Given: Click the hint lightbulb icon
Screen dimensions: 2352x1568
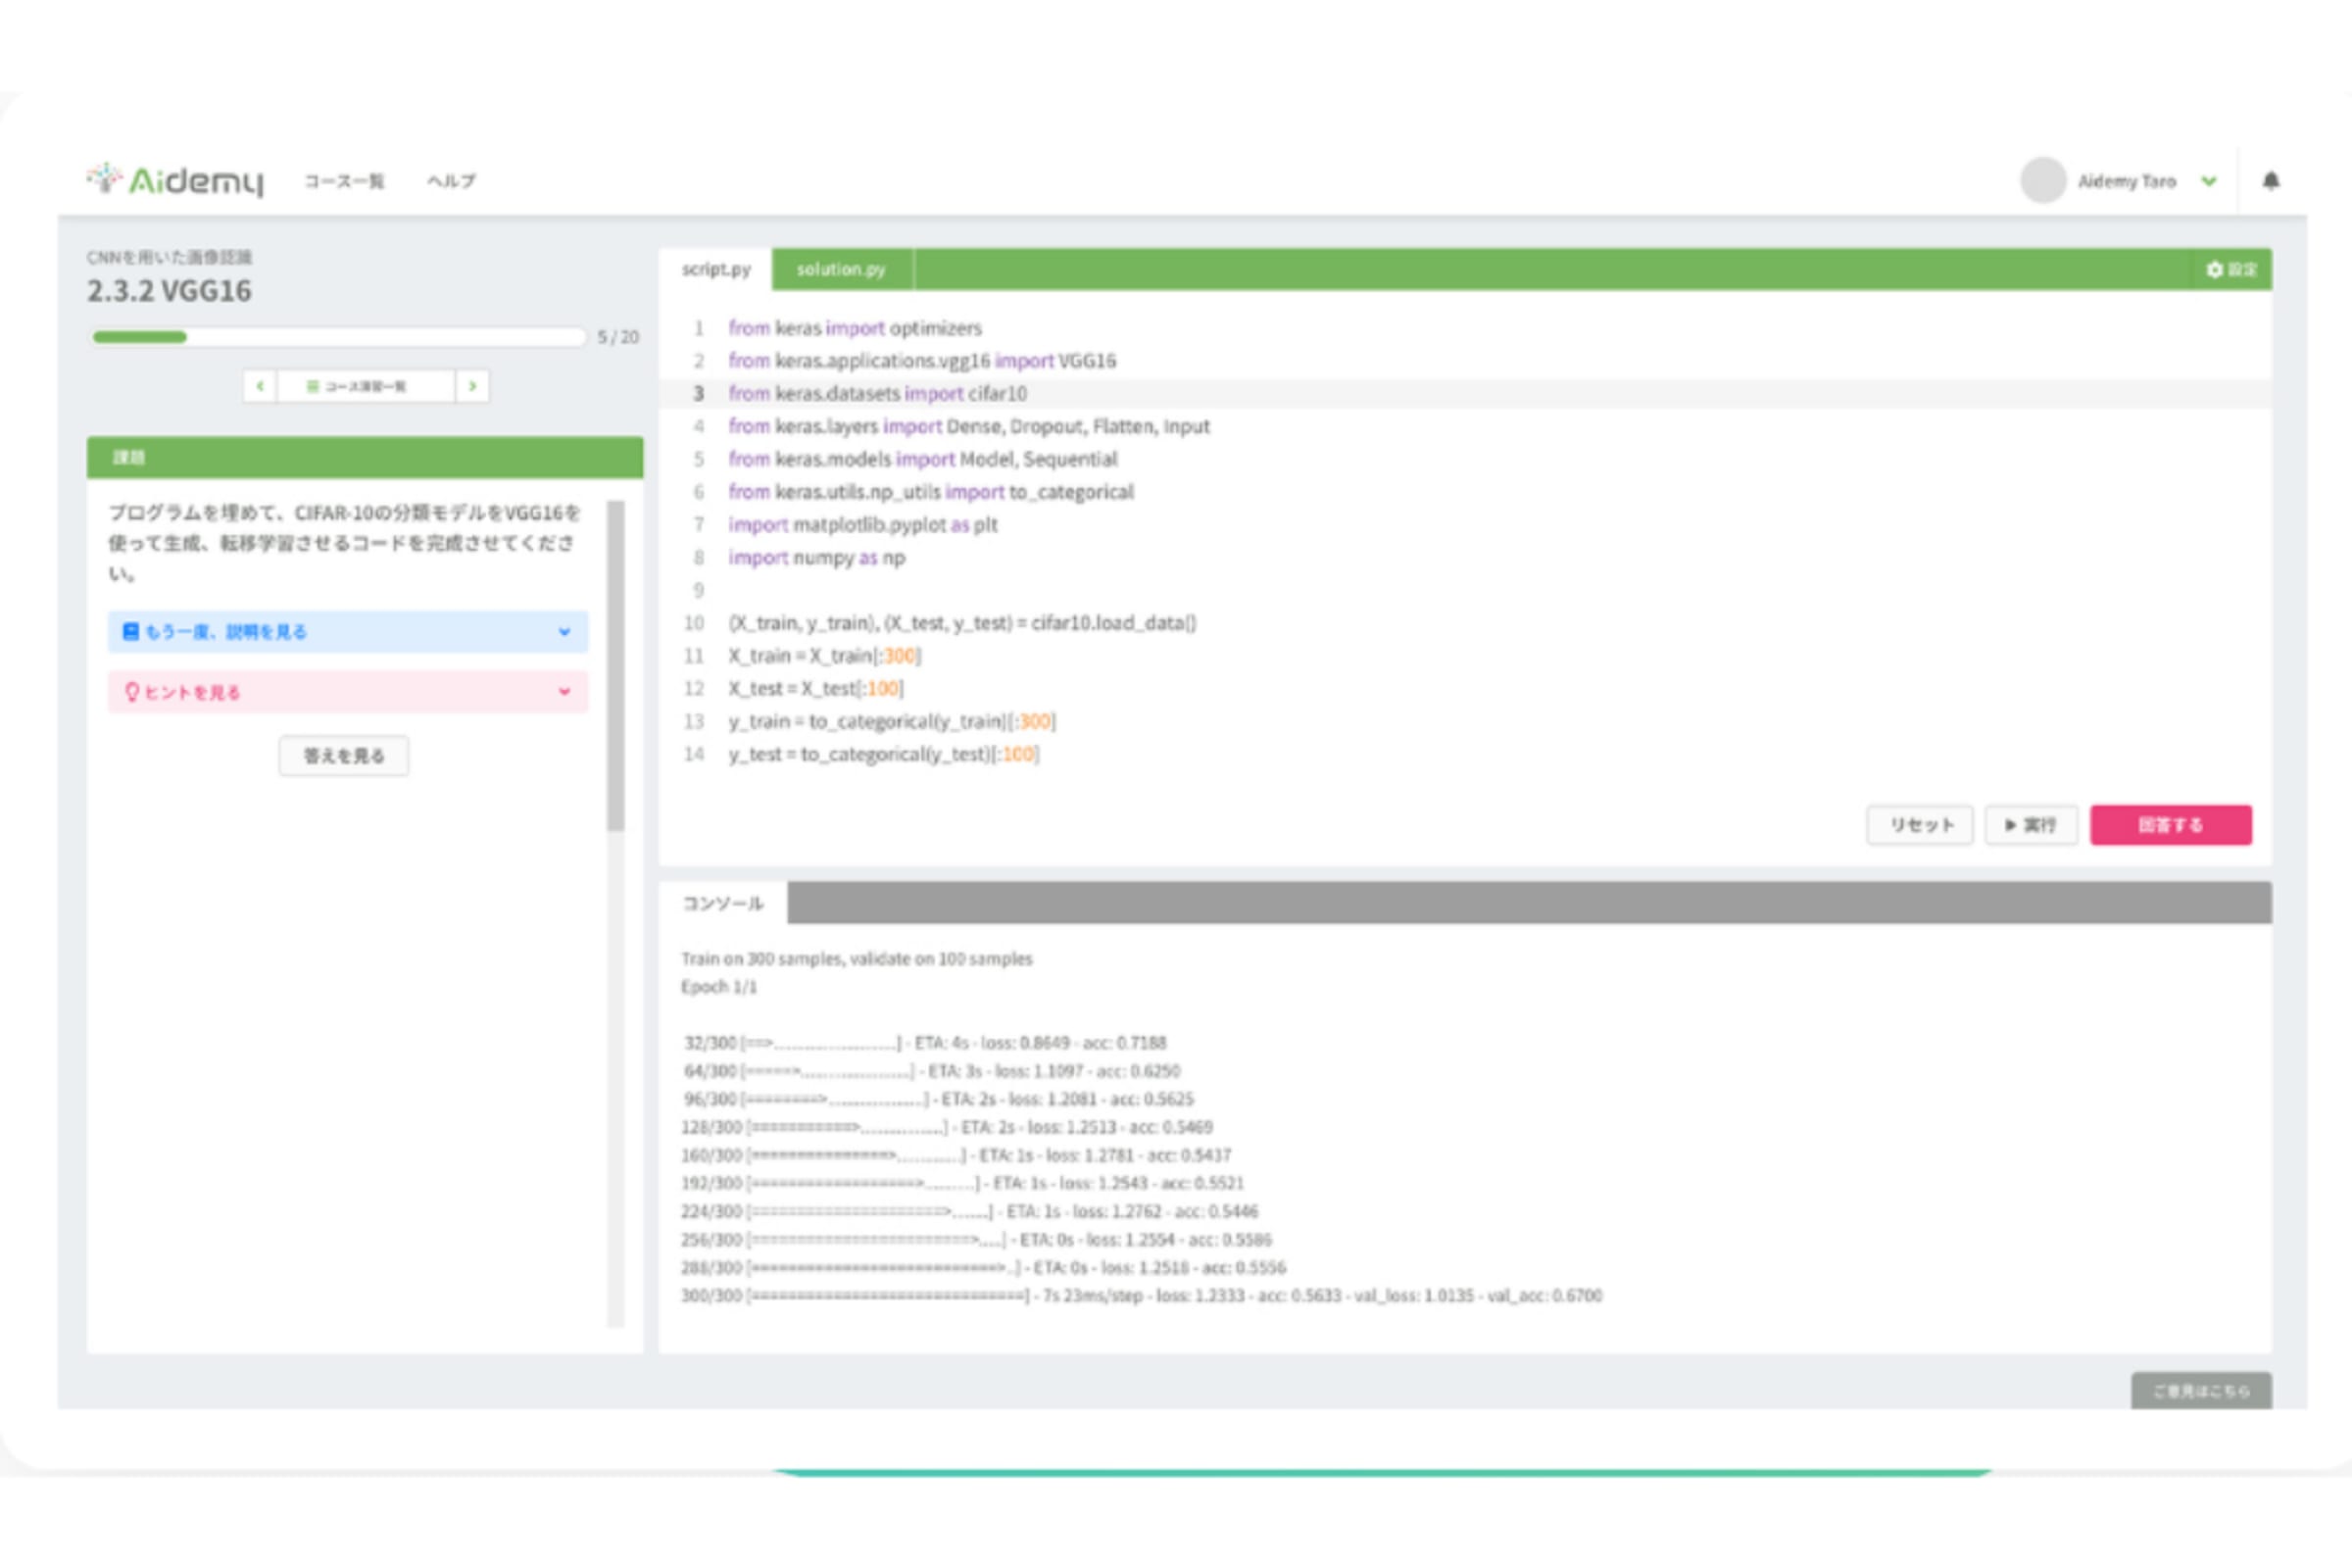Looking at the screenshot, I should point(131,692).
